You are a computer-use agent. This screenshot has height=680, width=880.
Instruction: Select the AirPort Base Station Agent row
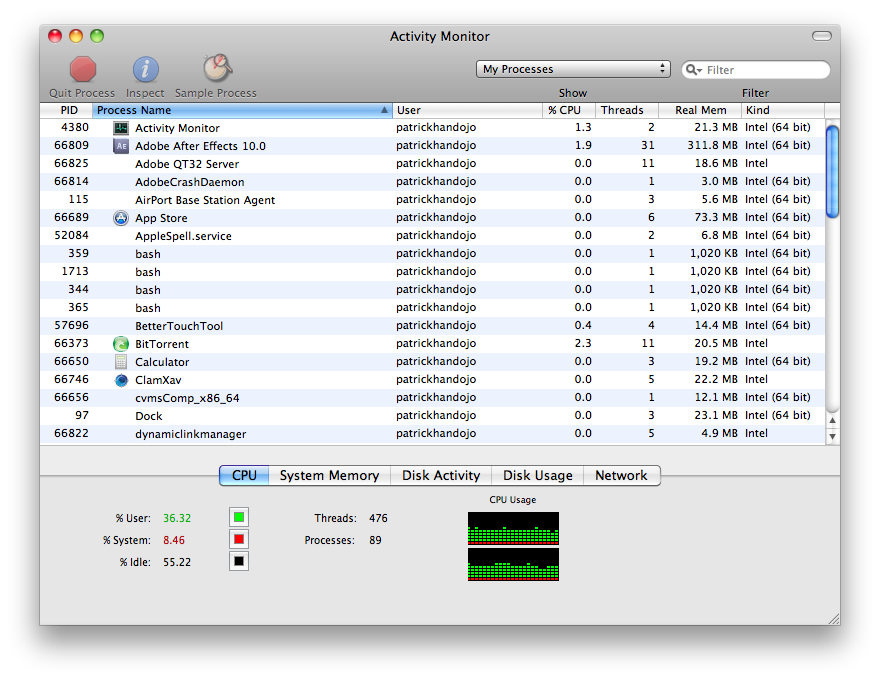pos(433,200)
